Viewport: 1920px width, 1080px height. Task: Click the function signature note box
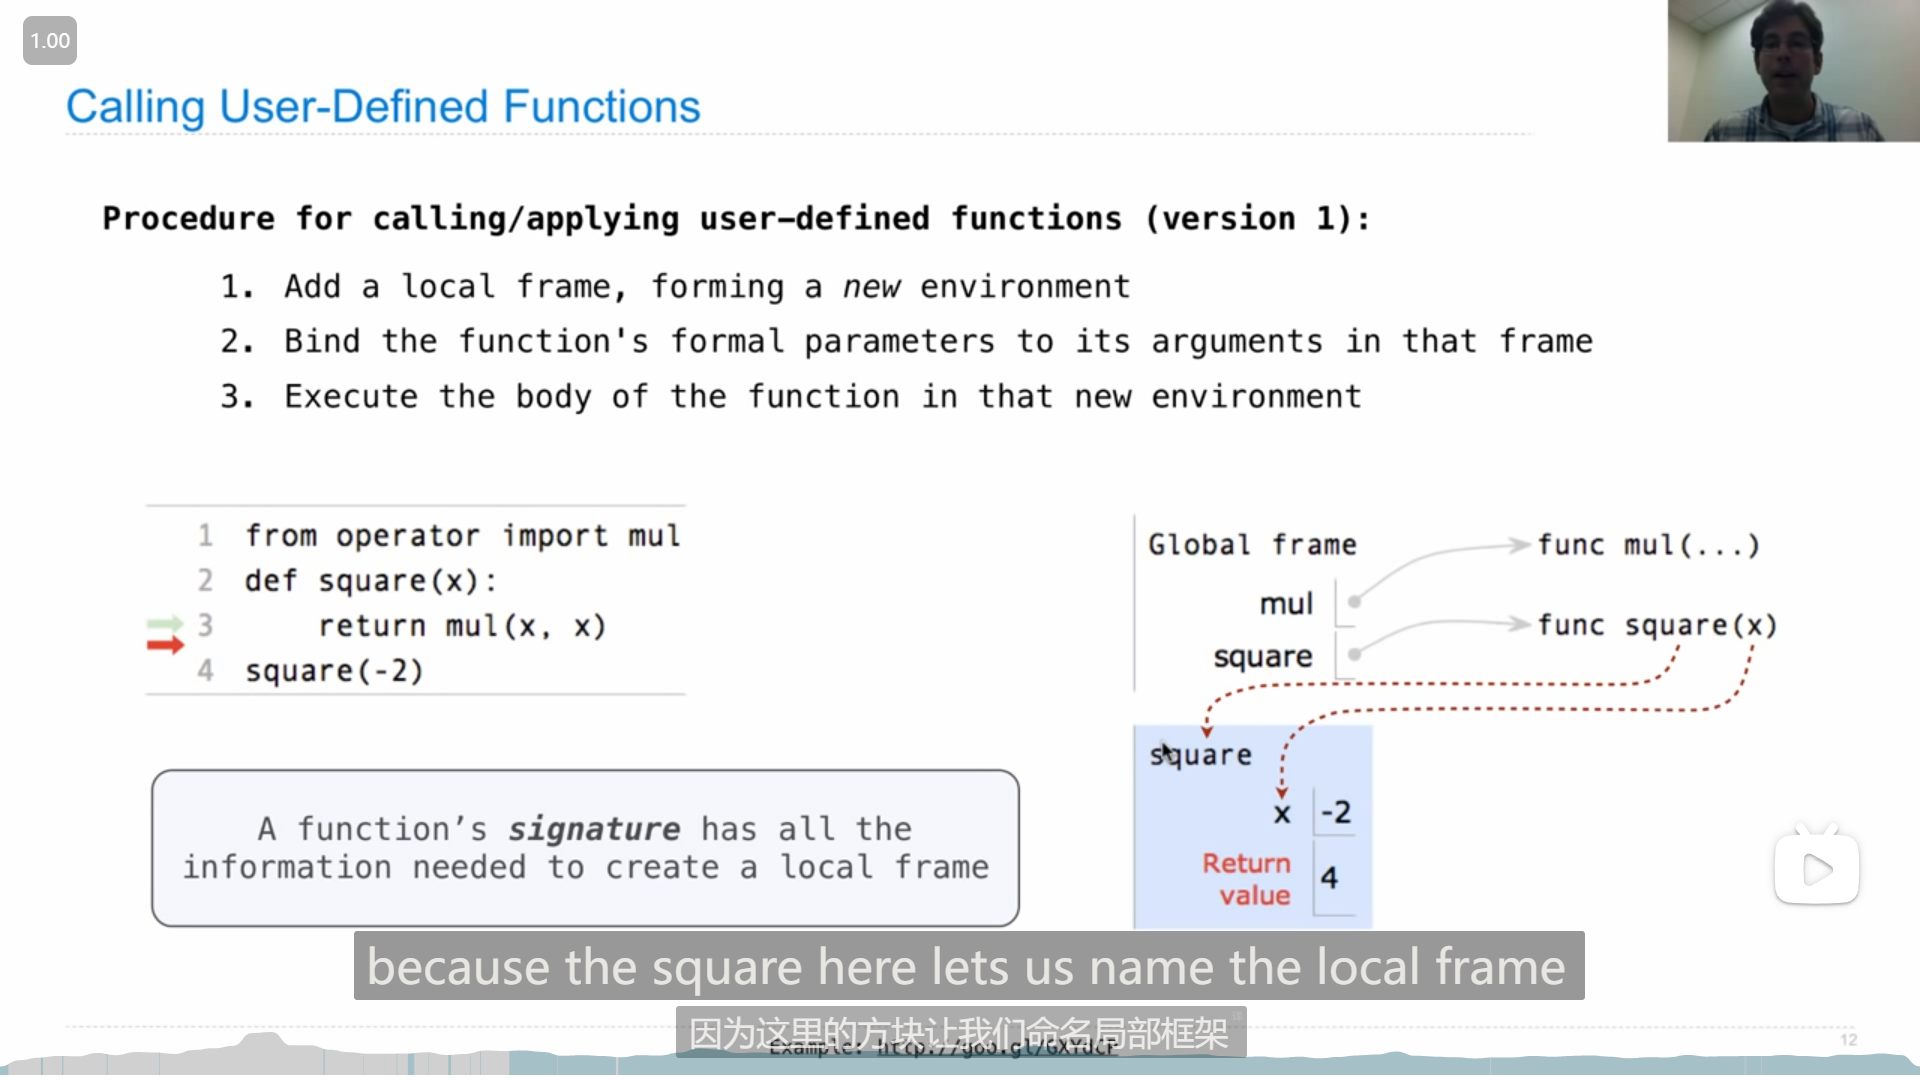click(x=585, y=848)
